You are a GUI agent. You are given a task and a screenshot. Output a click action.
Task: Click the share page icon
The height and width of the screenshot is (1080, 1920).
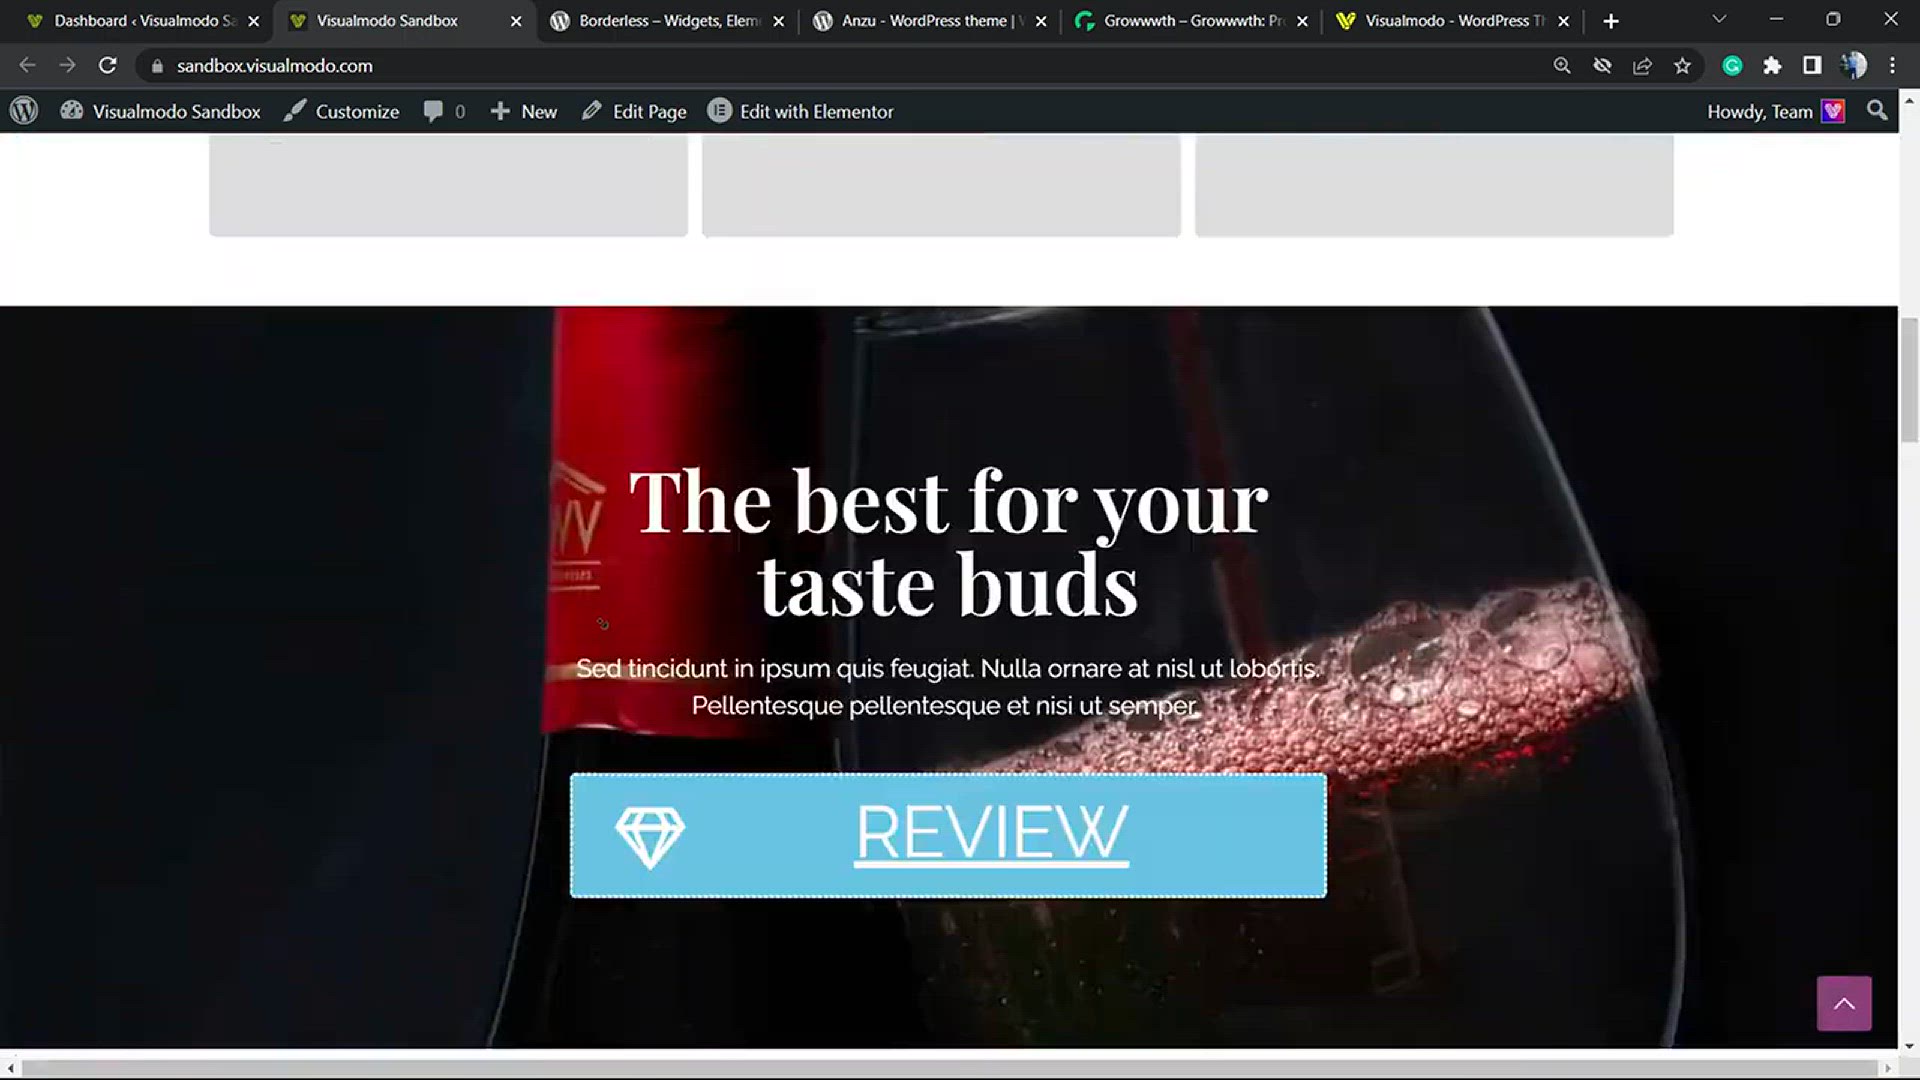pyautogui.click(x=1642, y=65)
